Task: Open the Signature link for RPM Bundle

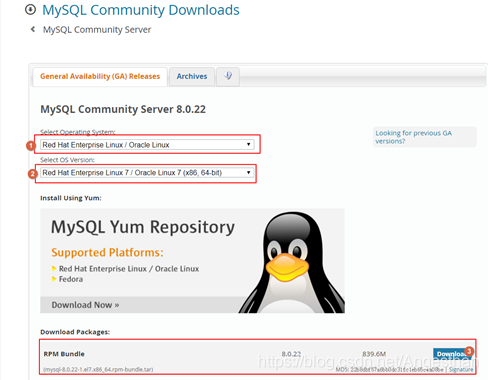Action: pyautogui.click(x=461, y=369)
